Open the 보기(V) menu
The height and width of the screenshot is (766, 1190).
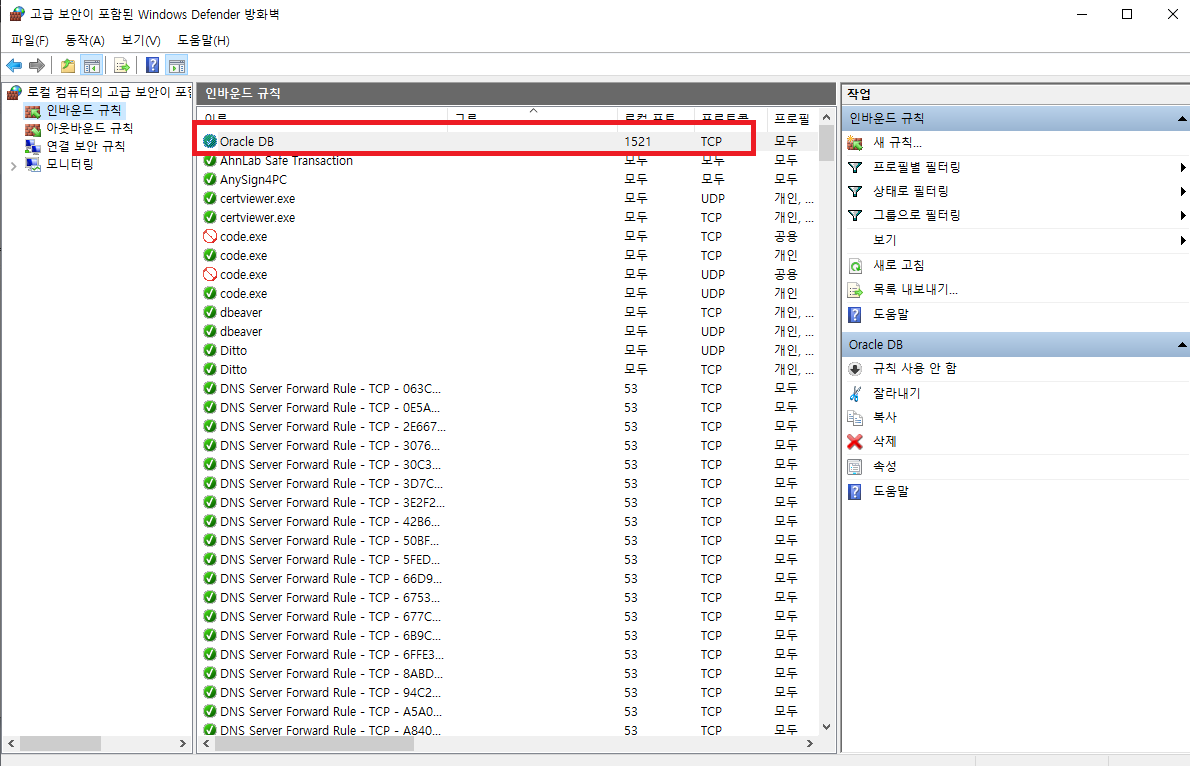coord(141,40)
